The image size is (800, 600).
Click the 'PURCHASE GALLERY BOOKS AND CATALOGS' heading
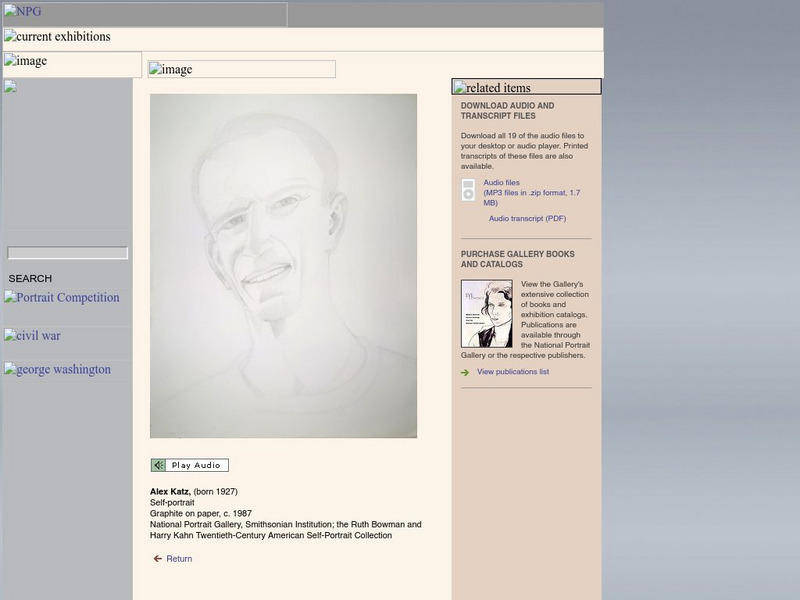(x=517, y=259)
